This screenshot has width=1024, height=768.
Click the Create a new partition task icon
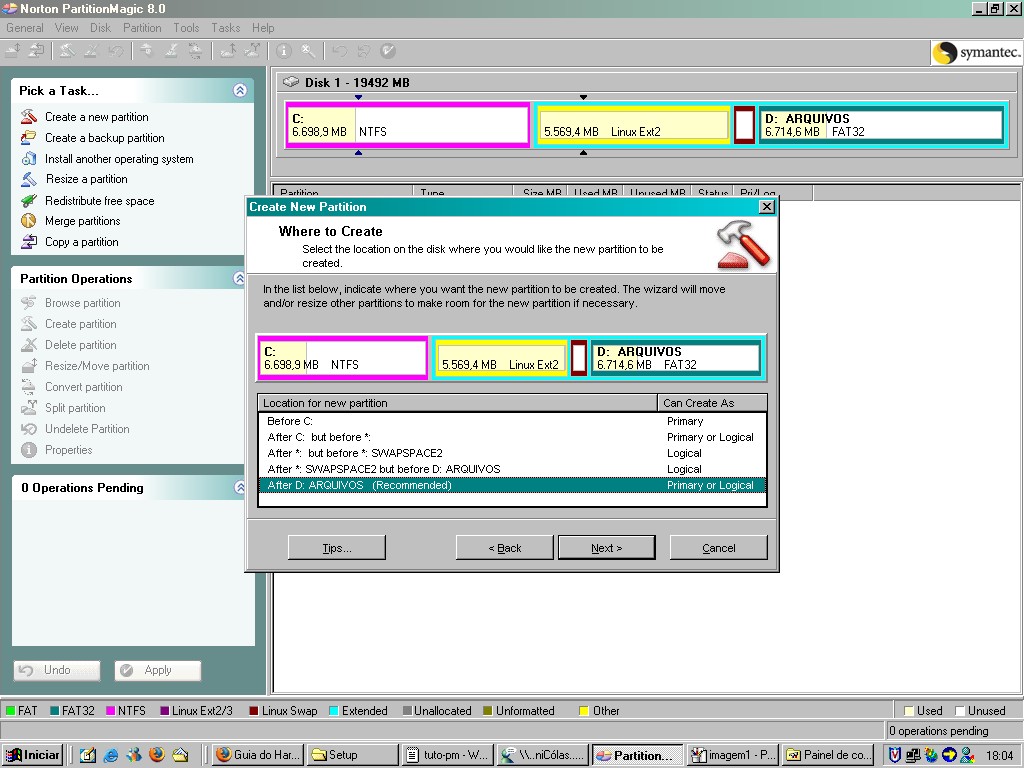coord(29,117)
